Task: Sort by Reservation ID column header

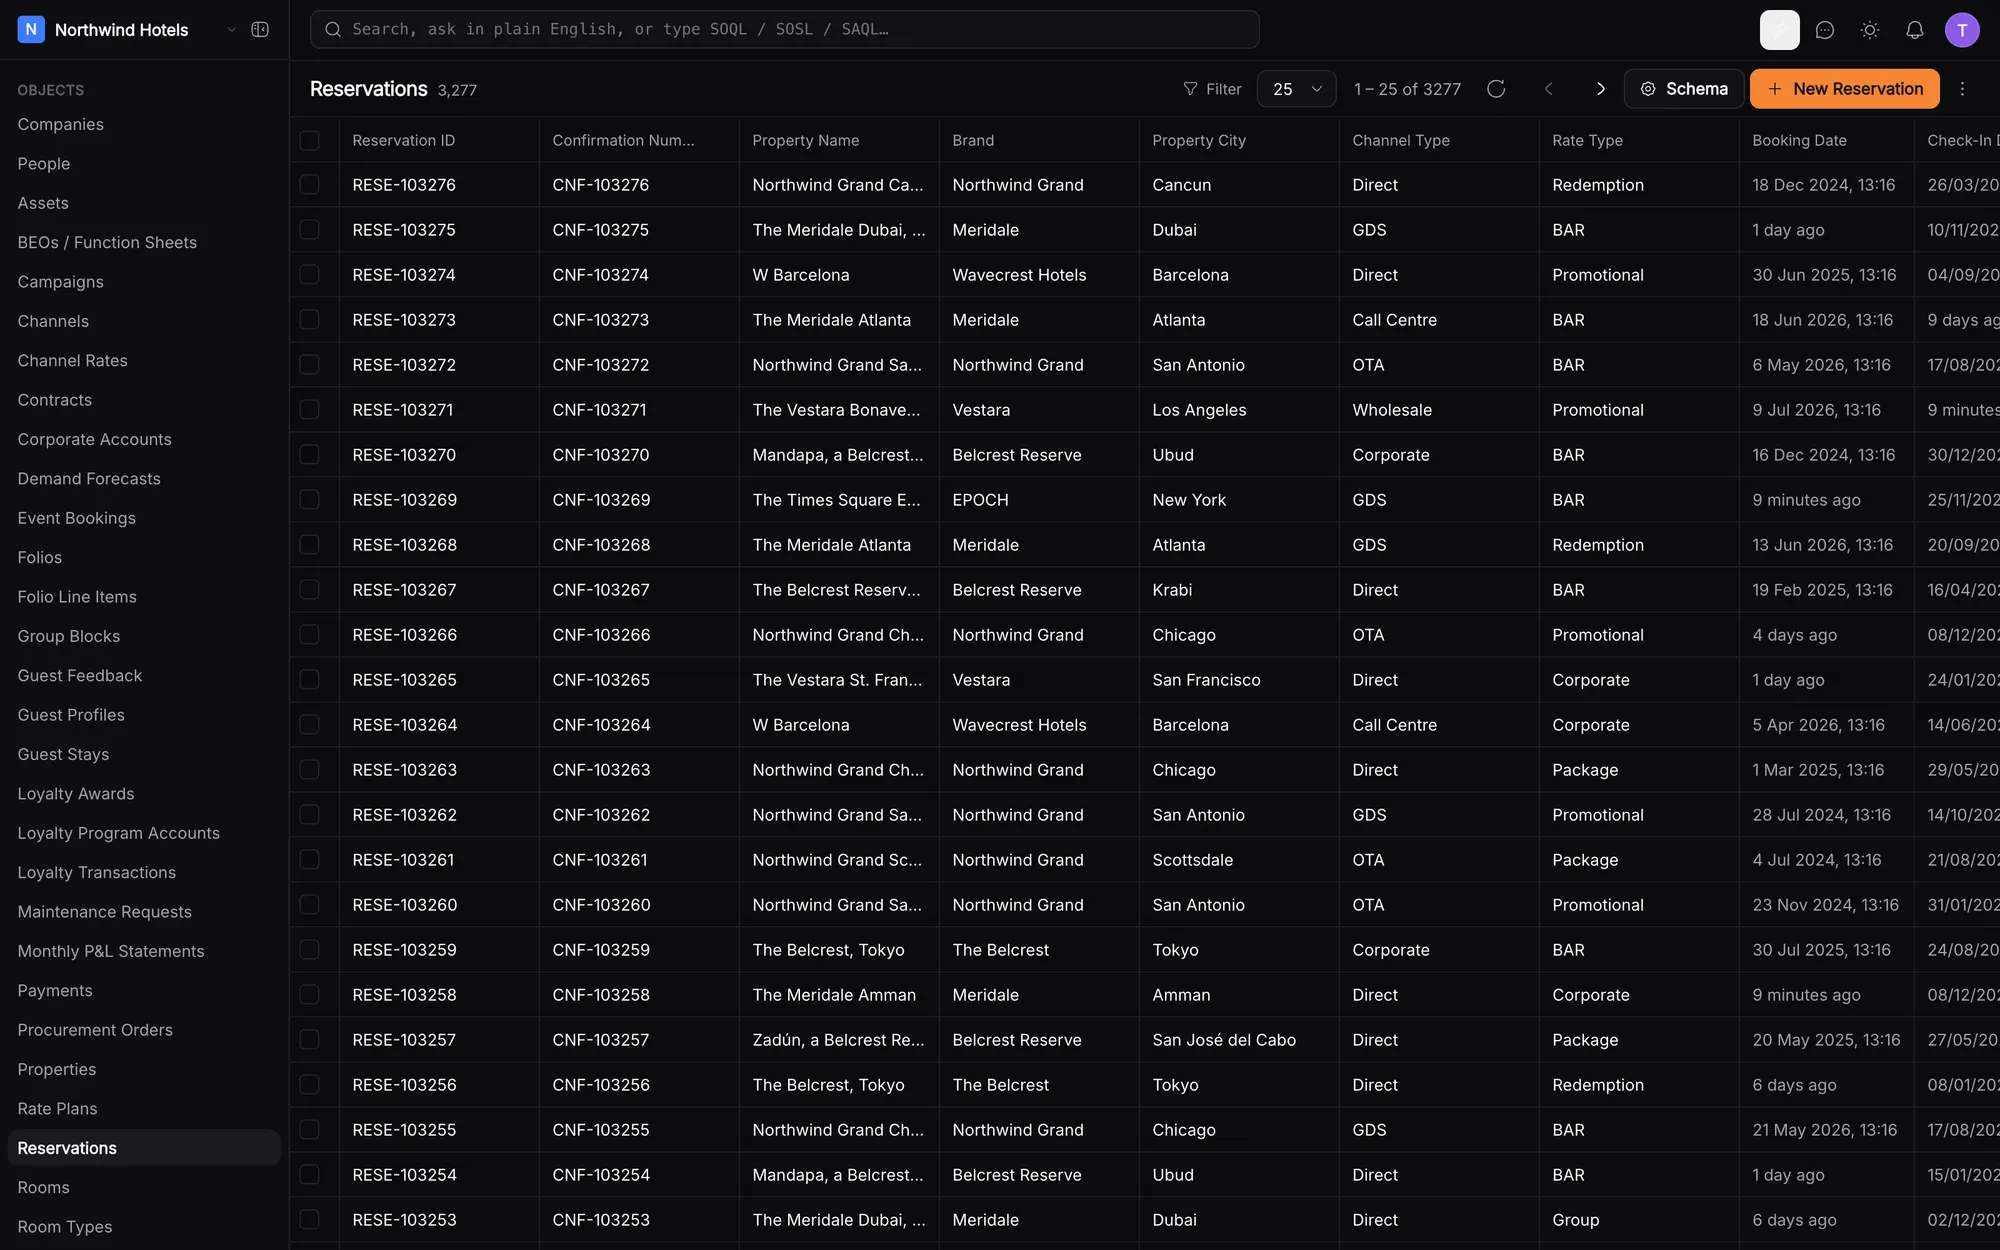Action: [x=403, y=140]
